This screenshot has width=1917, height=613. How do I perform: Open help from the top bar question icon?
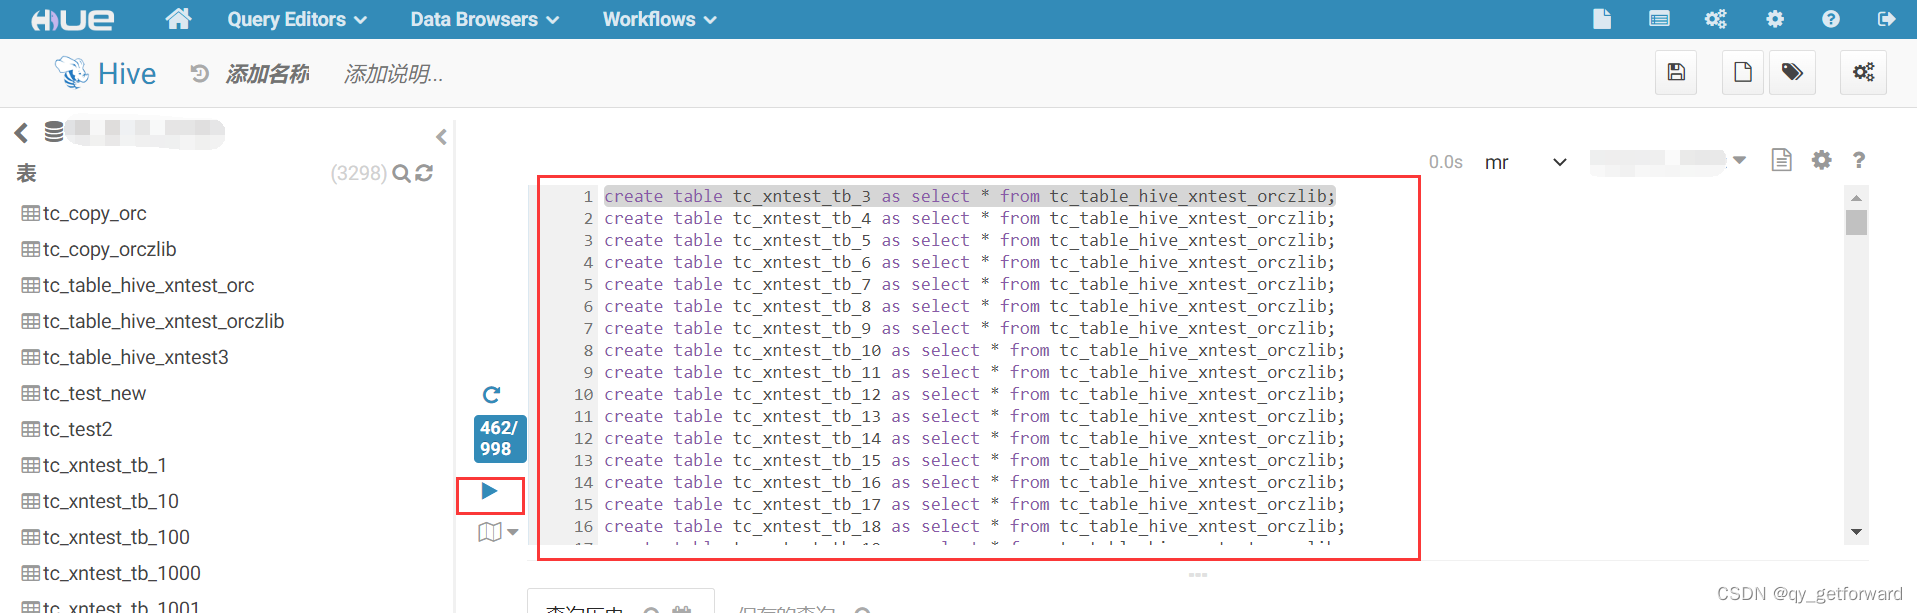(1831, 19)
